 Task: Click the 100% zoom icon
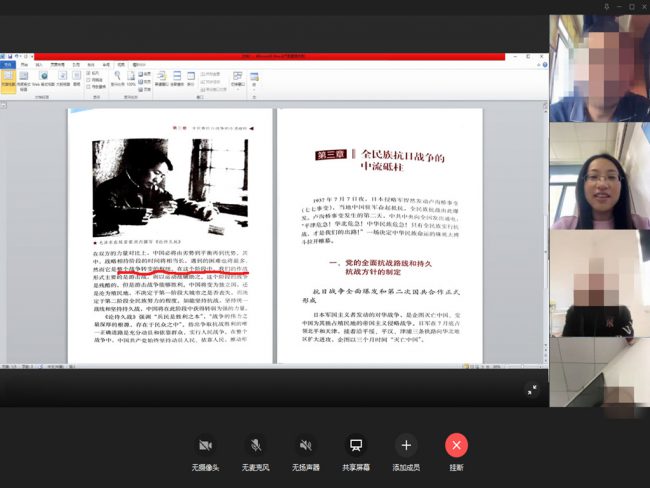(x=131, y=76)
